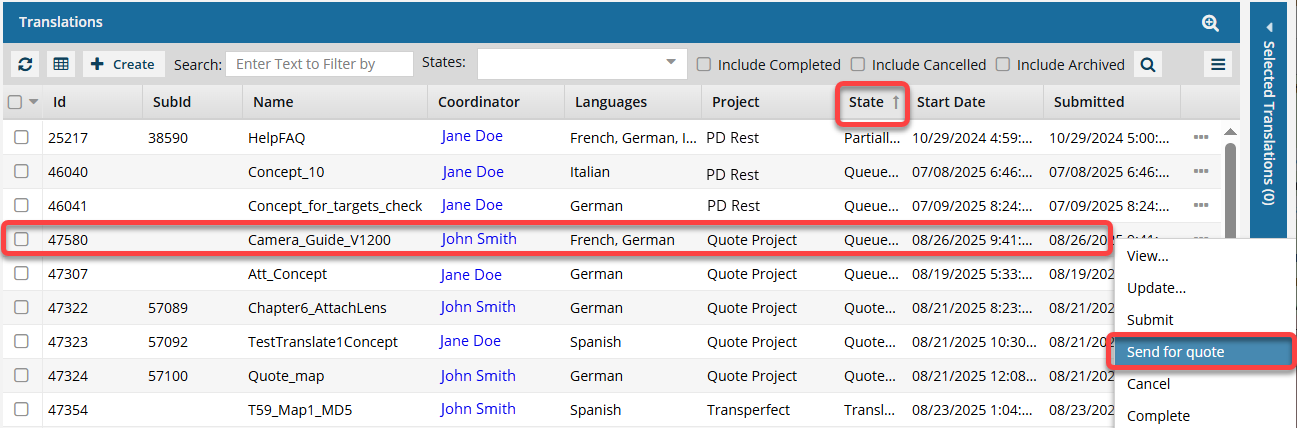Choose Send for quote from context menu
This screenshot has width=1297, height=428.
pyautogui.click(x=1175, y=352)
